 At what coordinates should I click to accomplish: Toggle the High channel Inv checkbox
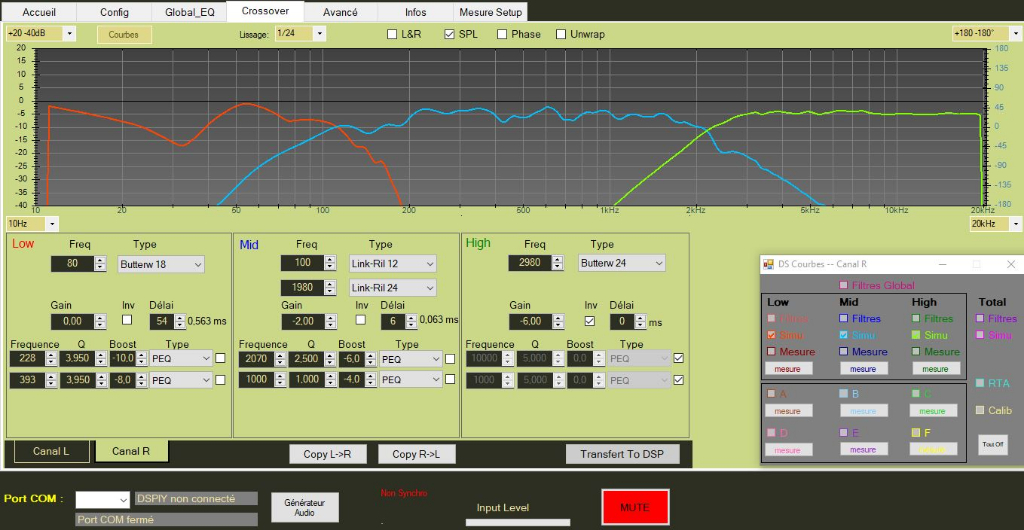[x=588, y=321]
